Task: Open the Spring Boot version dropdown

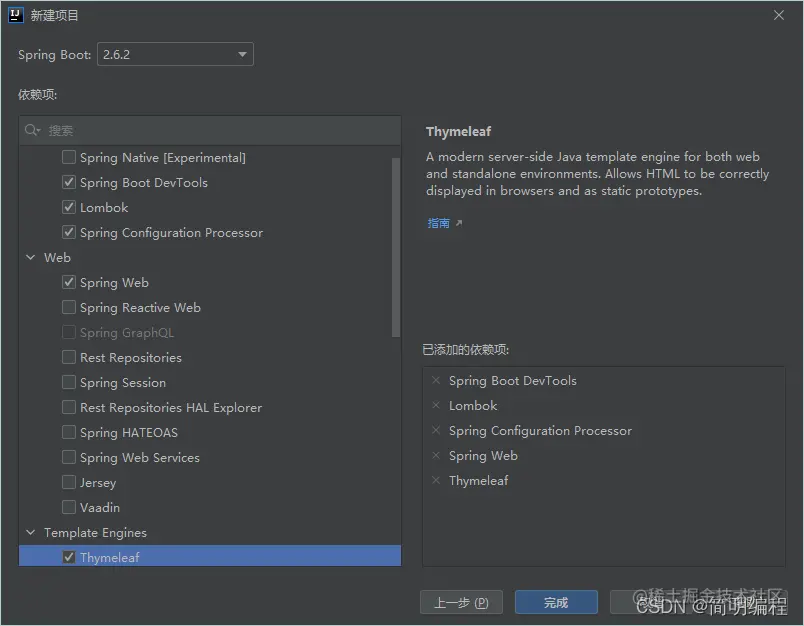Action: [175, 54]
